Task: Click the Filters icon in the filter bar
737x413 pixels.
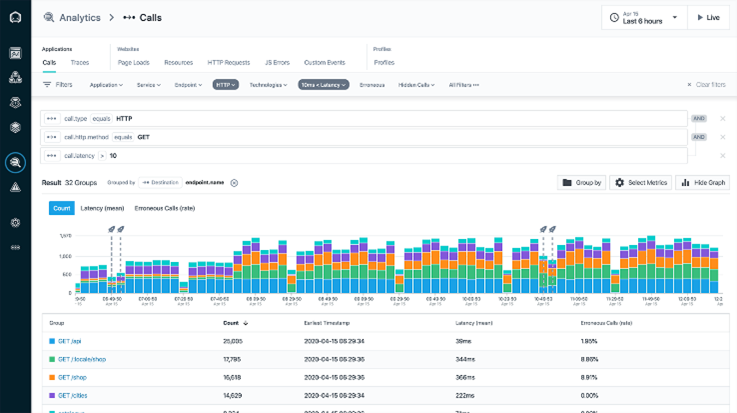Action: 47,85
